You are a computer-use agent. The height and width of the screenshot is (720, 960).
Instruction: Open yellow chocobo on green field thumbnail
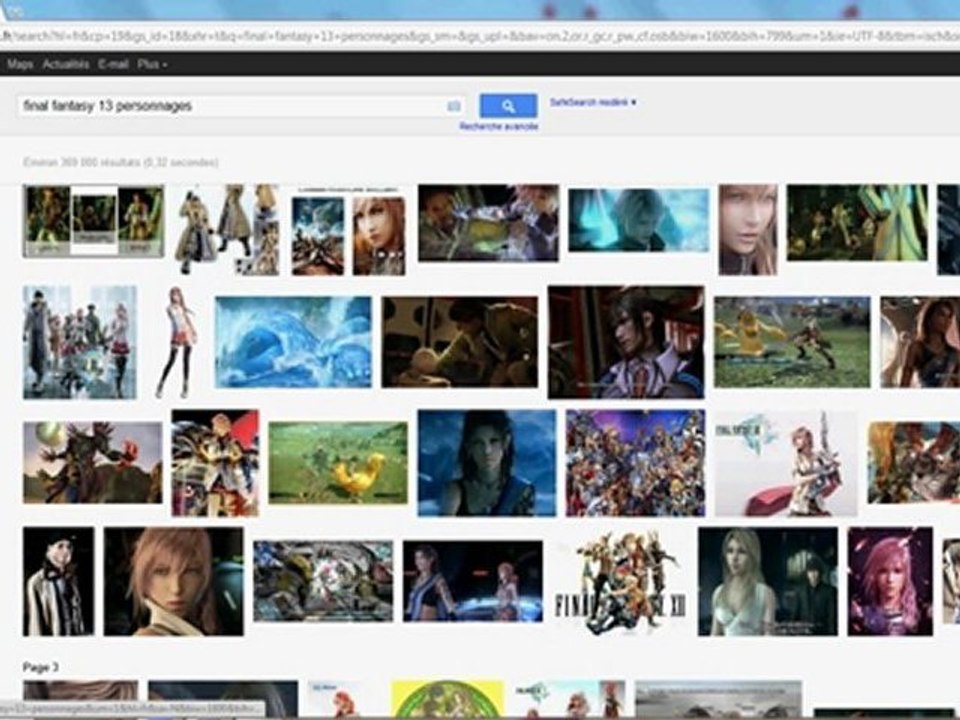pyautogui.click(x=338, y=463)
